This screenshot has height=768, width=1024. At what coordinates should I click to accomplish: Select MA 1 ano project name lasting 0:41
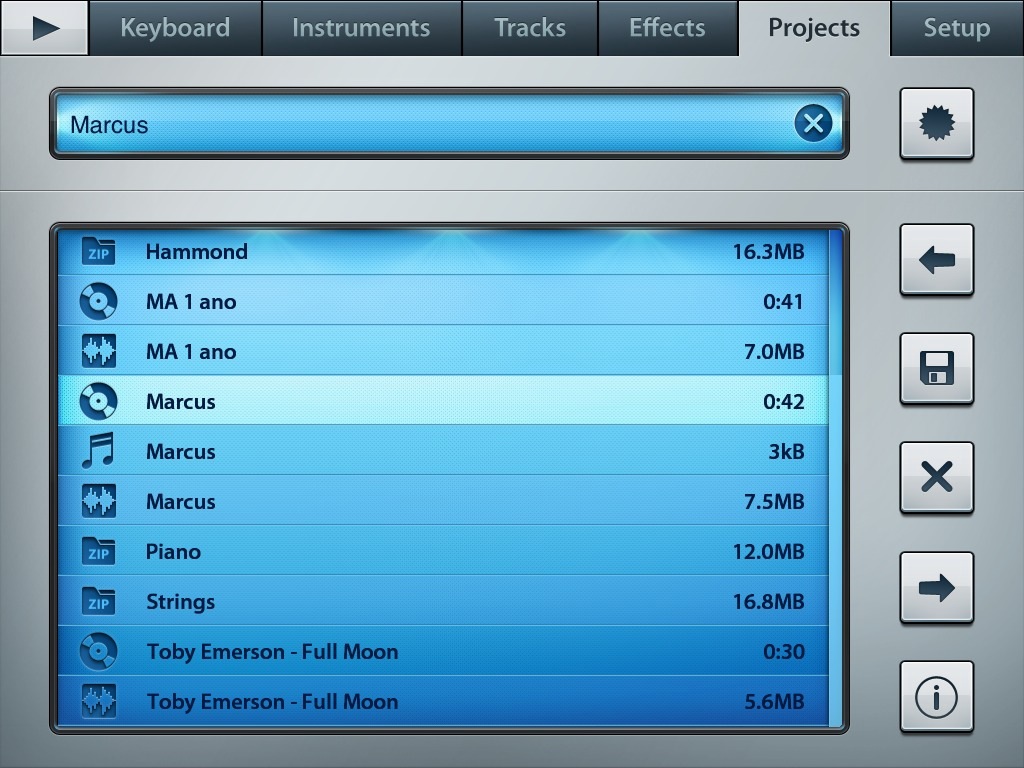click(191, 302)
